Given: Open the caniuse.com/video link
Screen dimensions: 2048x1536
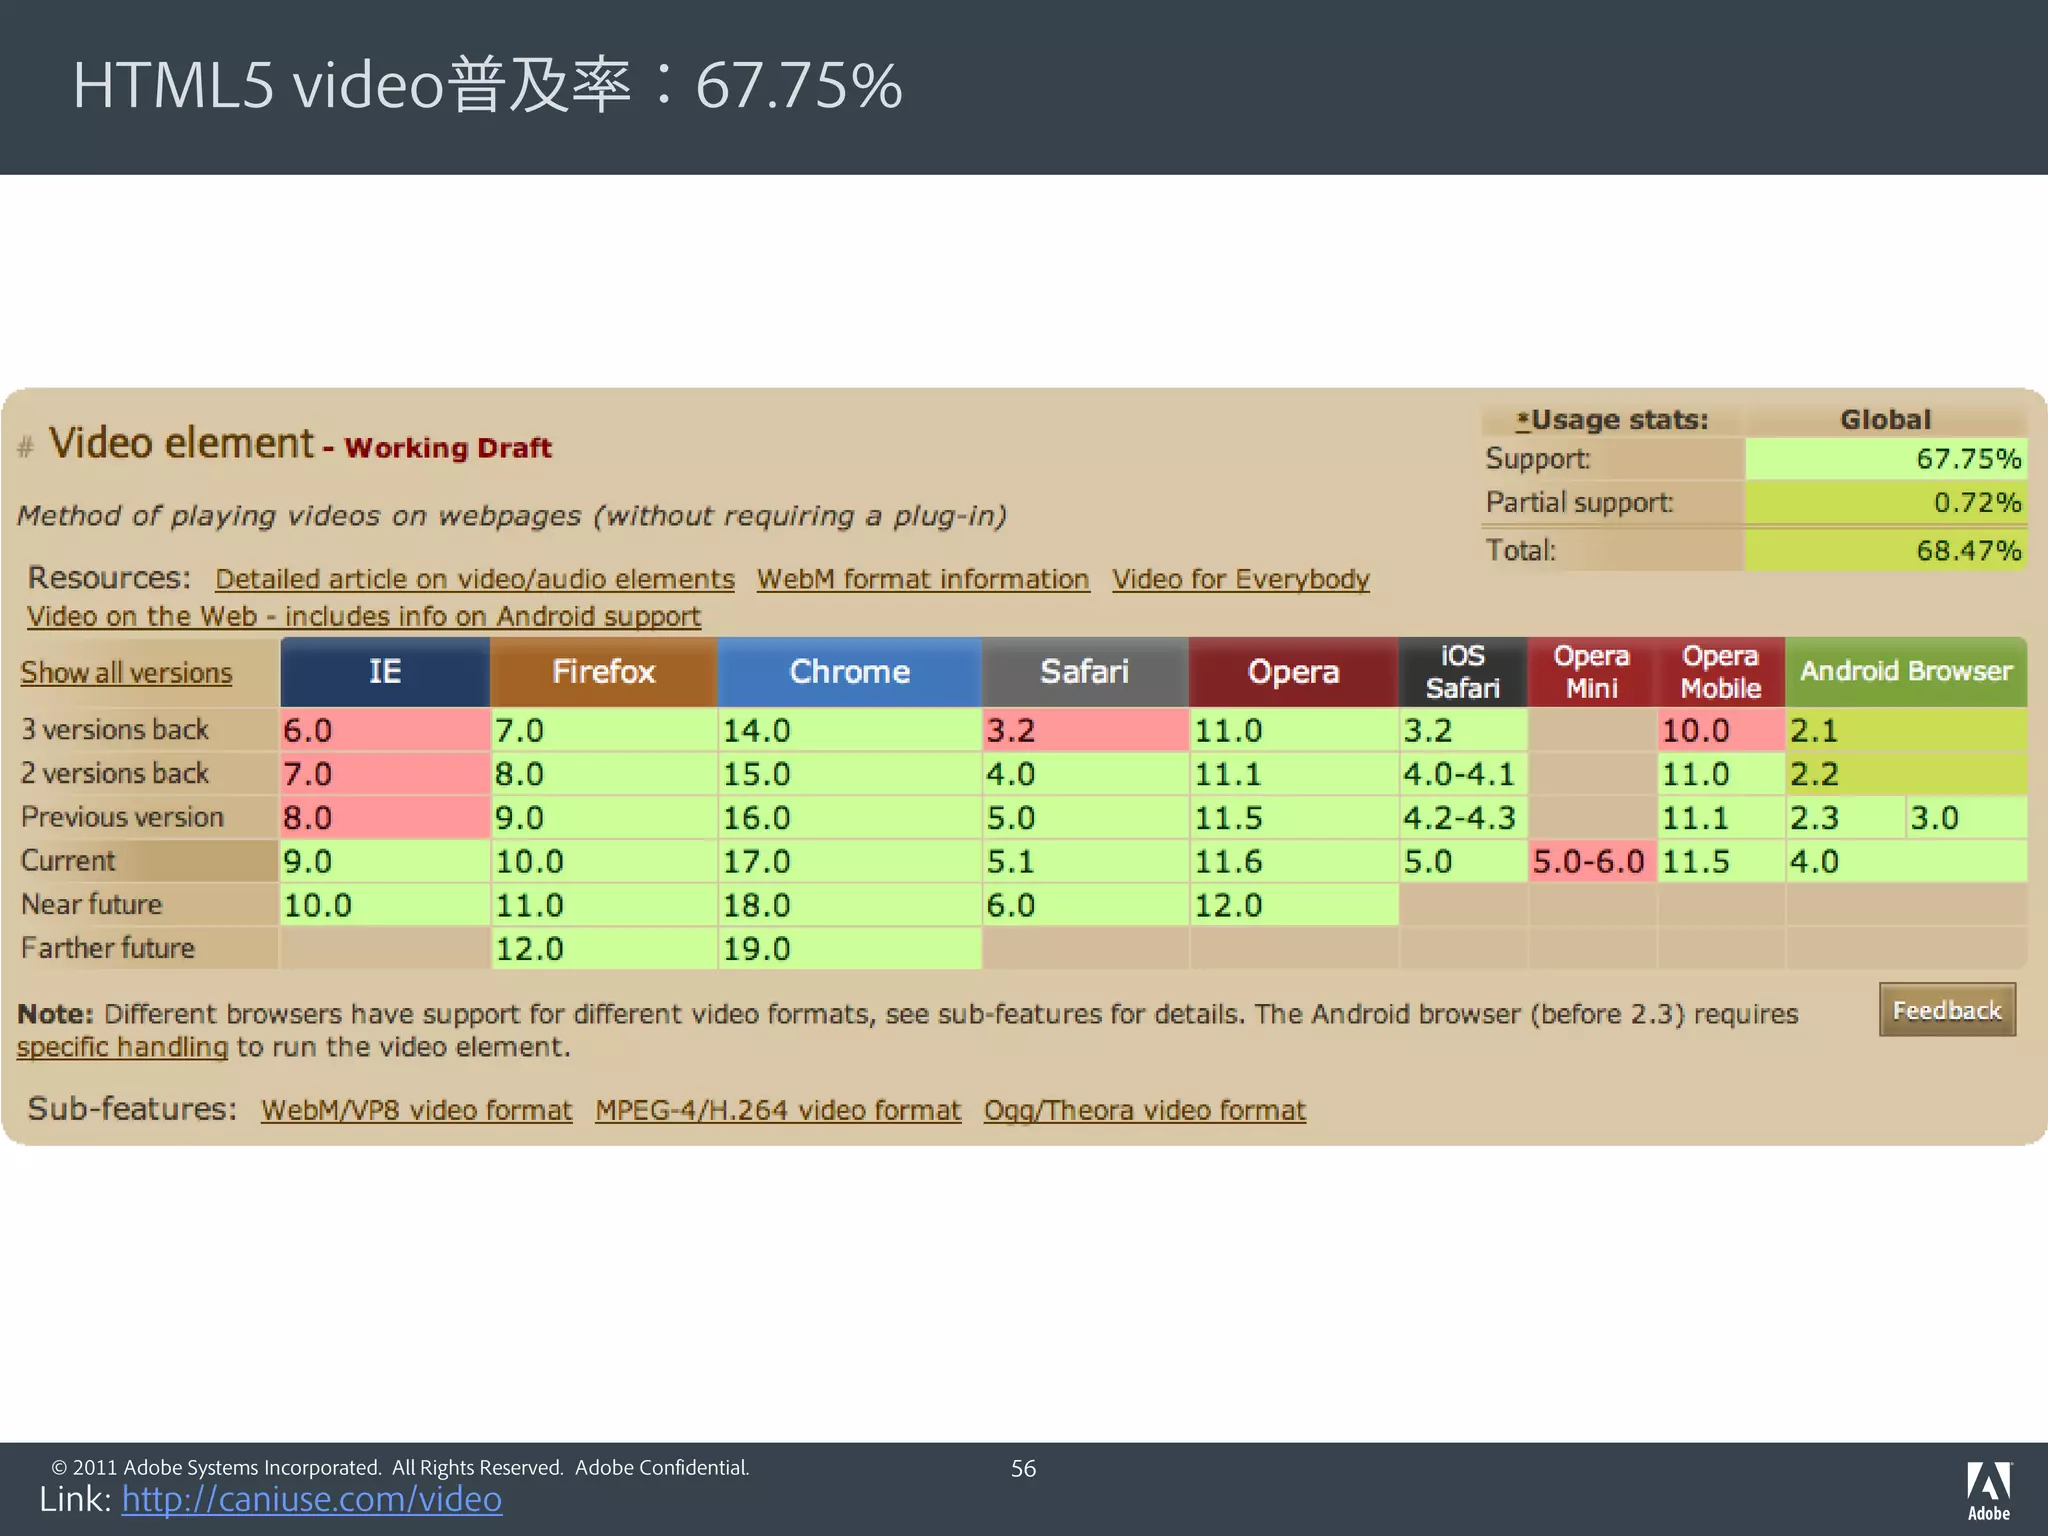Looking at the screenshot, I should [312, 1498].
